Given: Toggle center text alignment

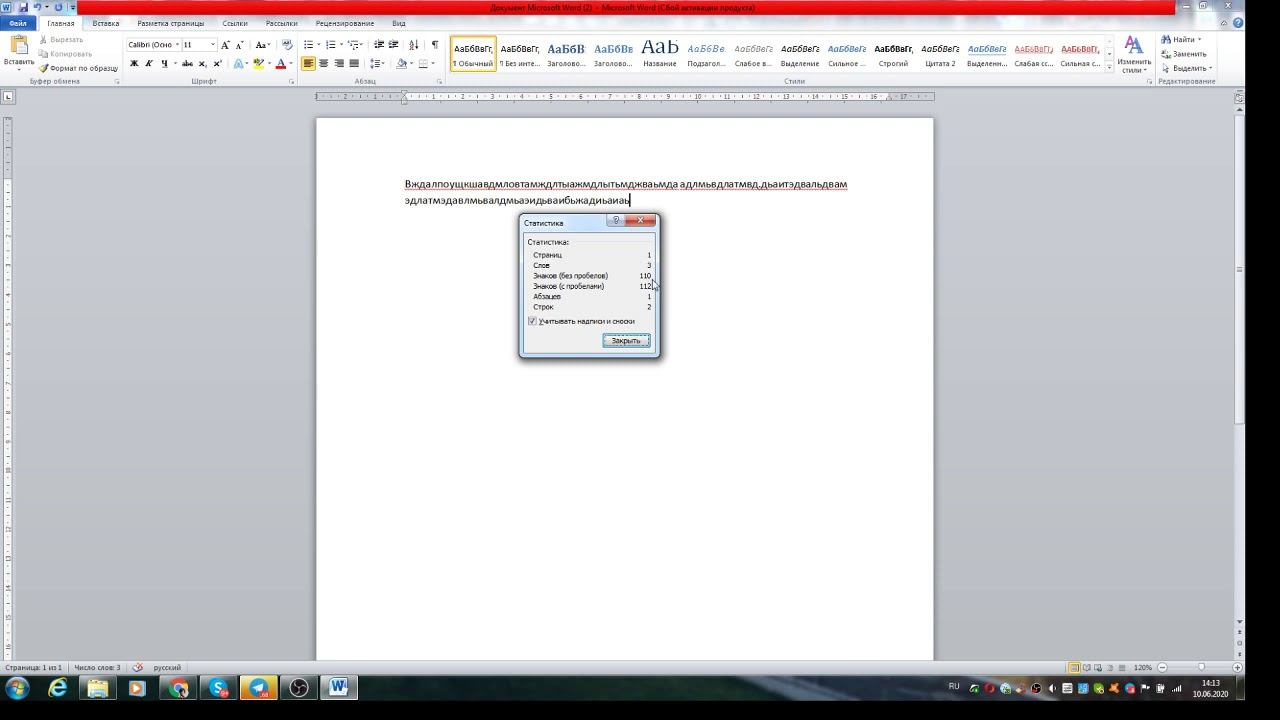Looking at the screenshot, I should point(323,64).
